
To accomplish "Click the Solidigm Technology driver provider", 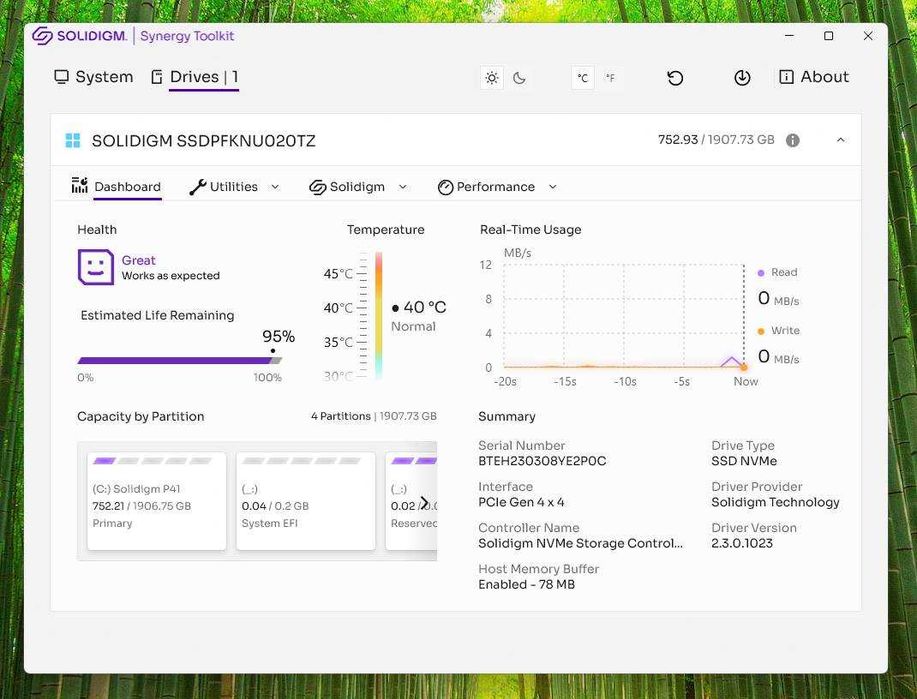I will tap(775, 502).
